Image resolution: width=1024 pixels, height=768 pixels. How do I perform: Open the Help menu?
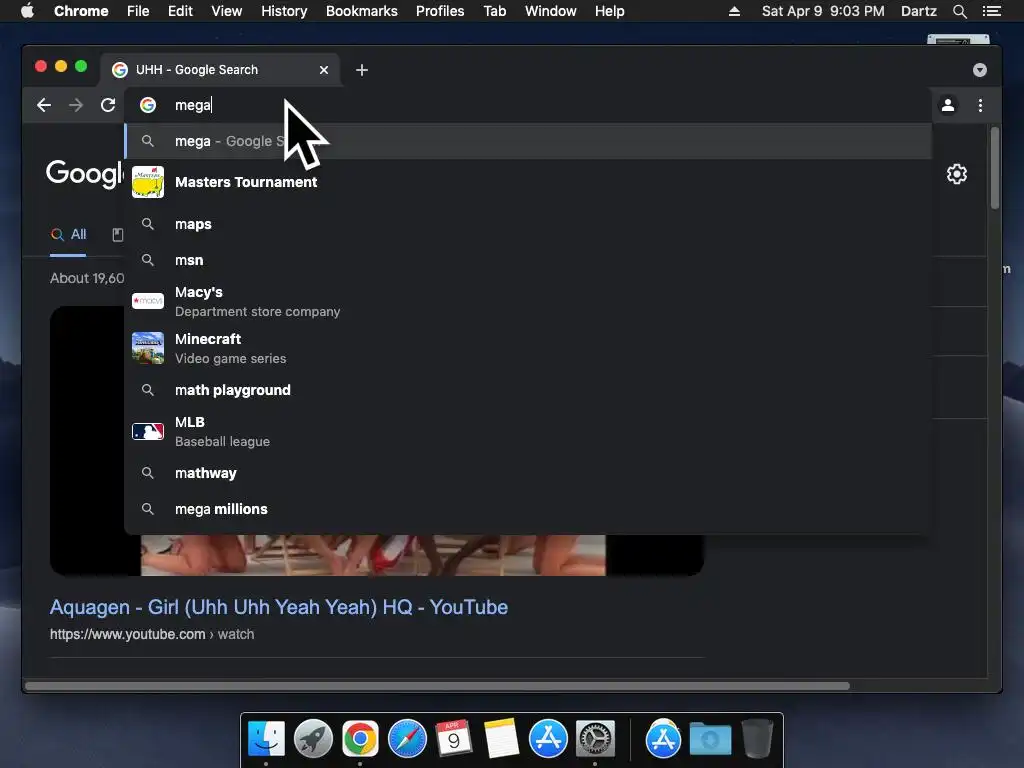(x=609, y=11)
